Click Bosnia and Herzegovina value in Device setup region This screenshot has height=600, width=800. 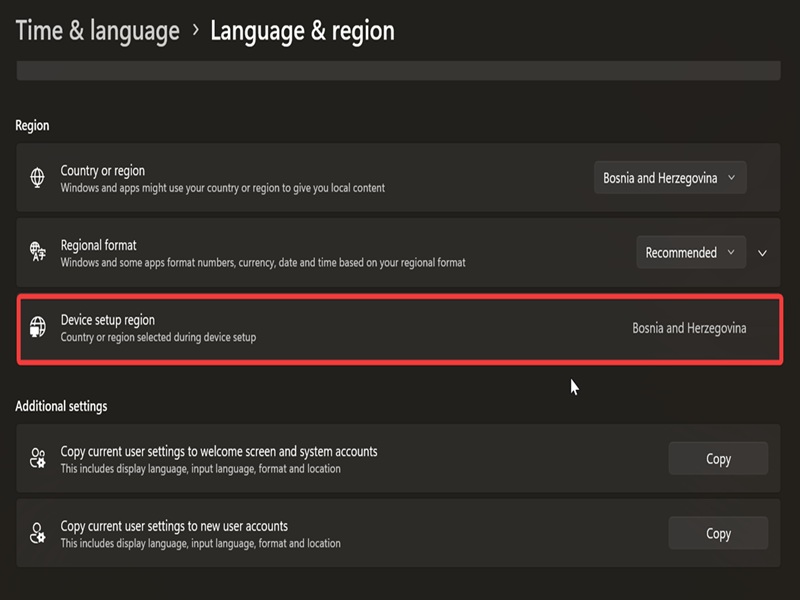click(689, 328)
